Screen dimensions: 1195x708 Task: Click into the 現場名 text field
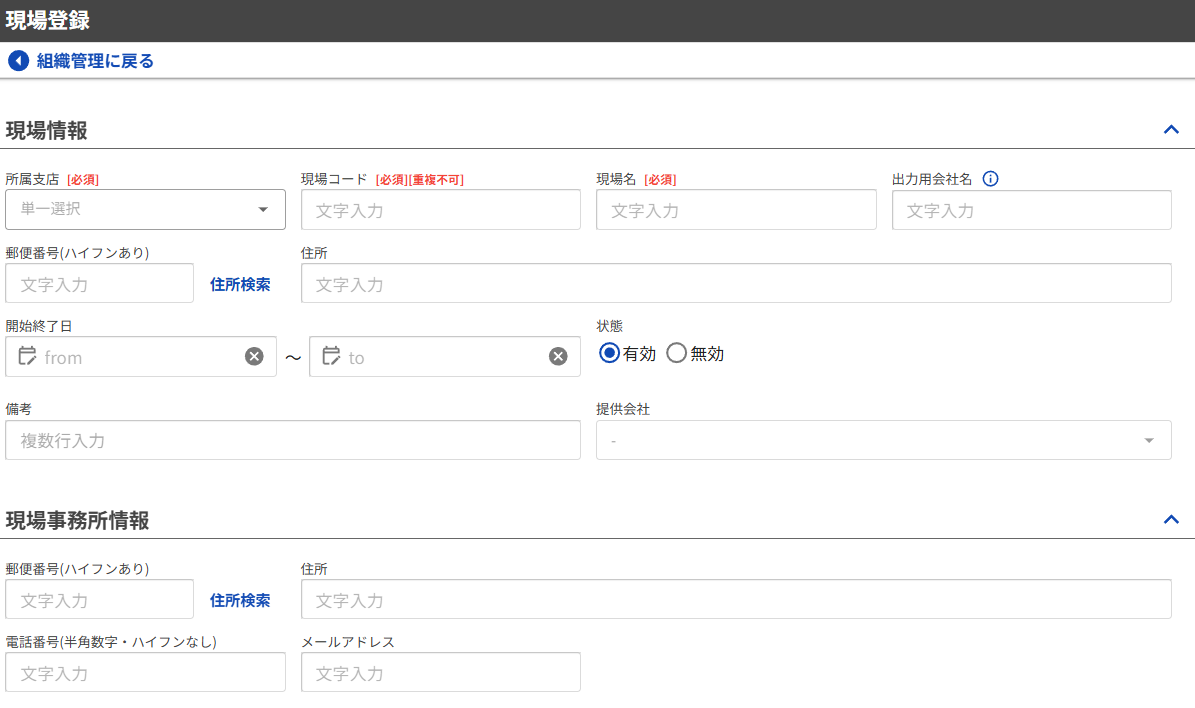click(735, 210)
